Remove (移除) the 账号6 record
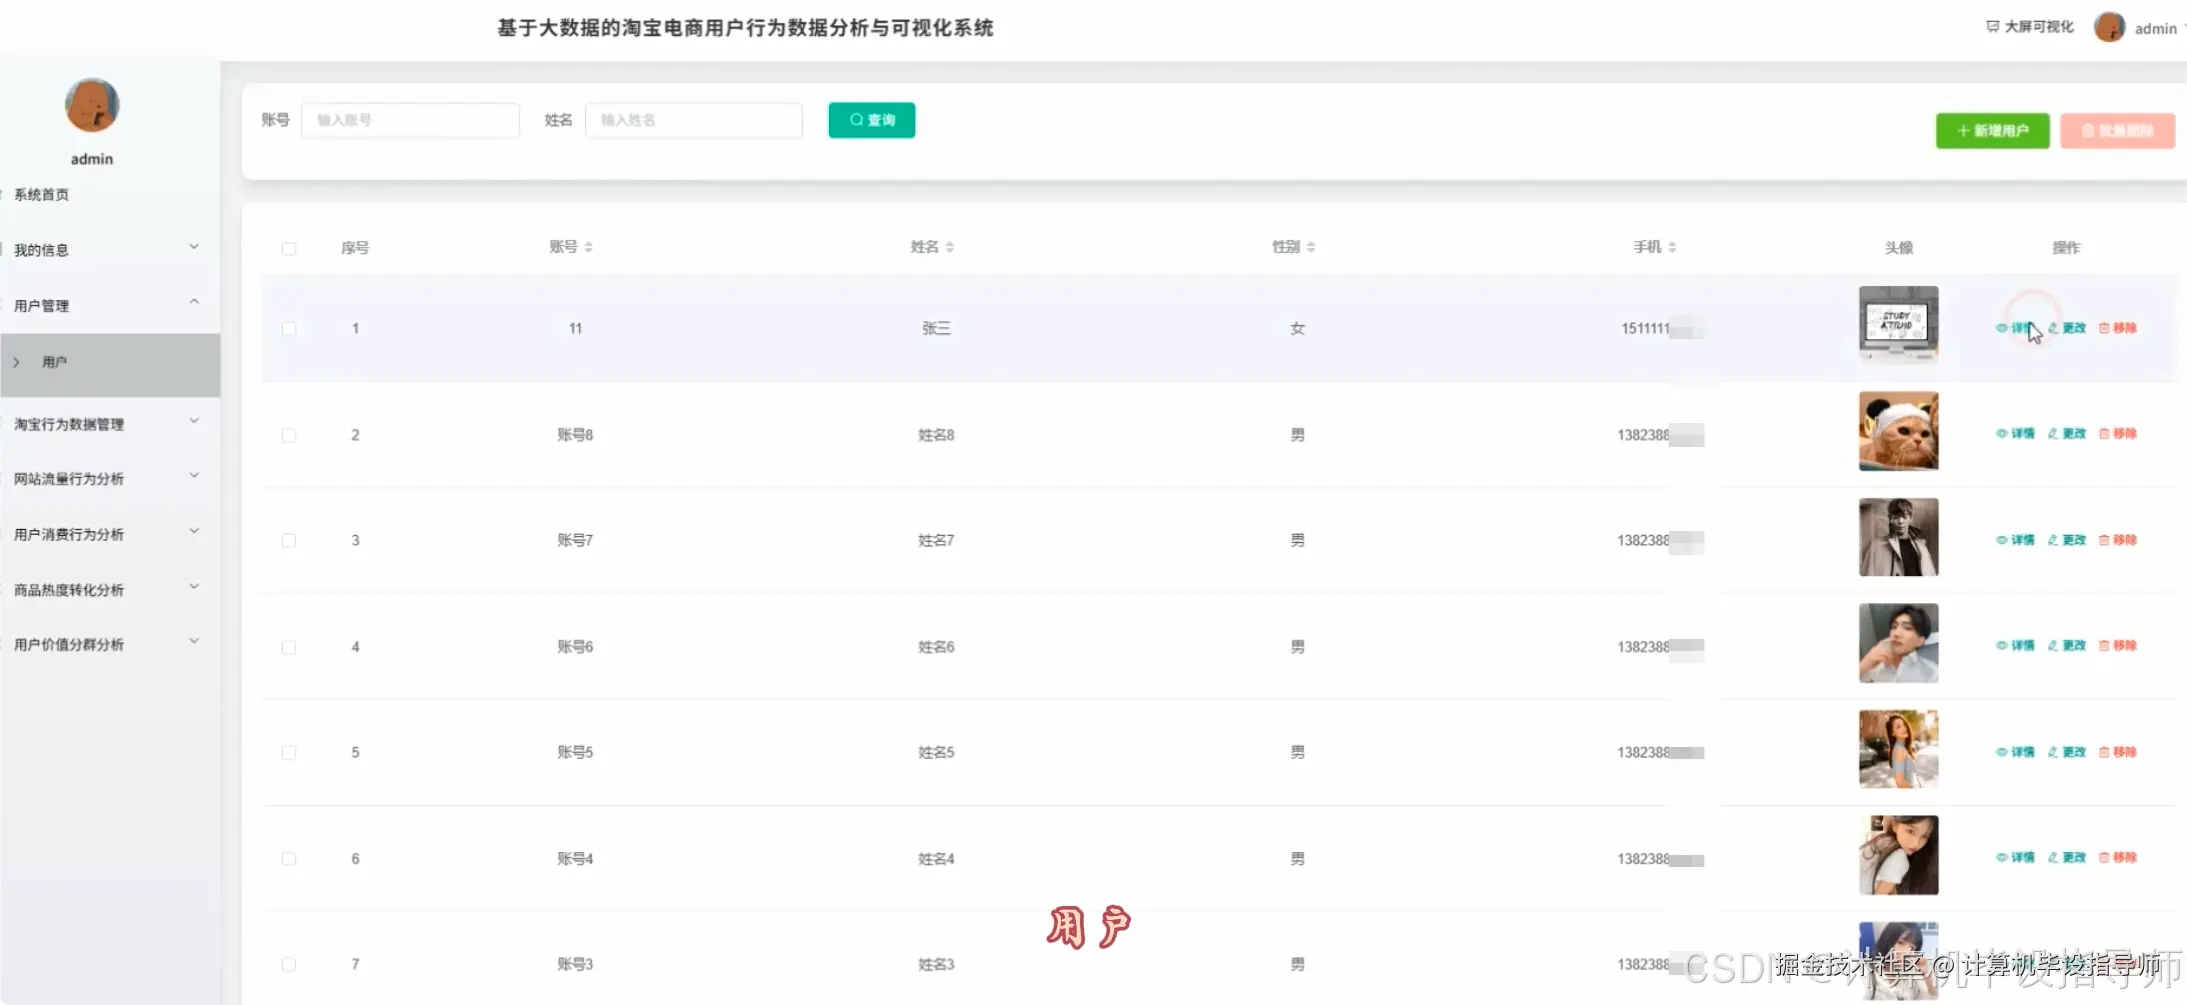 coord(2119,645)
